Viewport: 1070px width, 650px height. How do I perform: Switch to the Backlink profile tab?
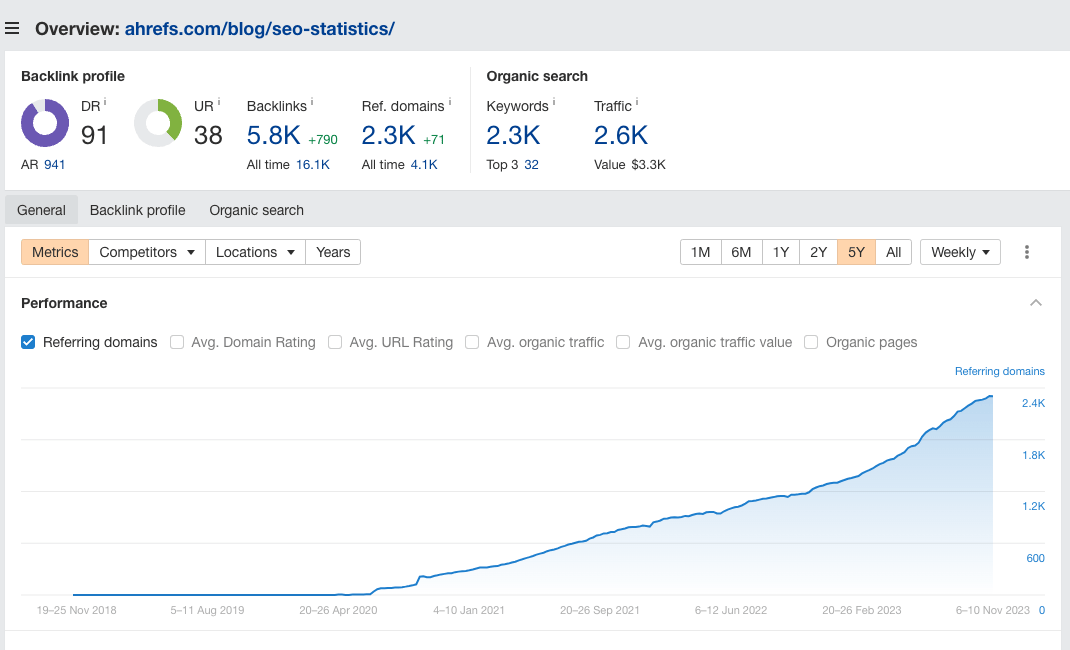click(x=137, y=210)
